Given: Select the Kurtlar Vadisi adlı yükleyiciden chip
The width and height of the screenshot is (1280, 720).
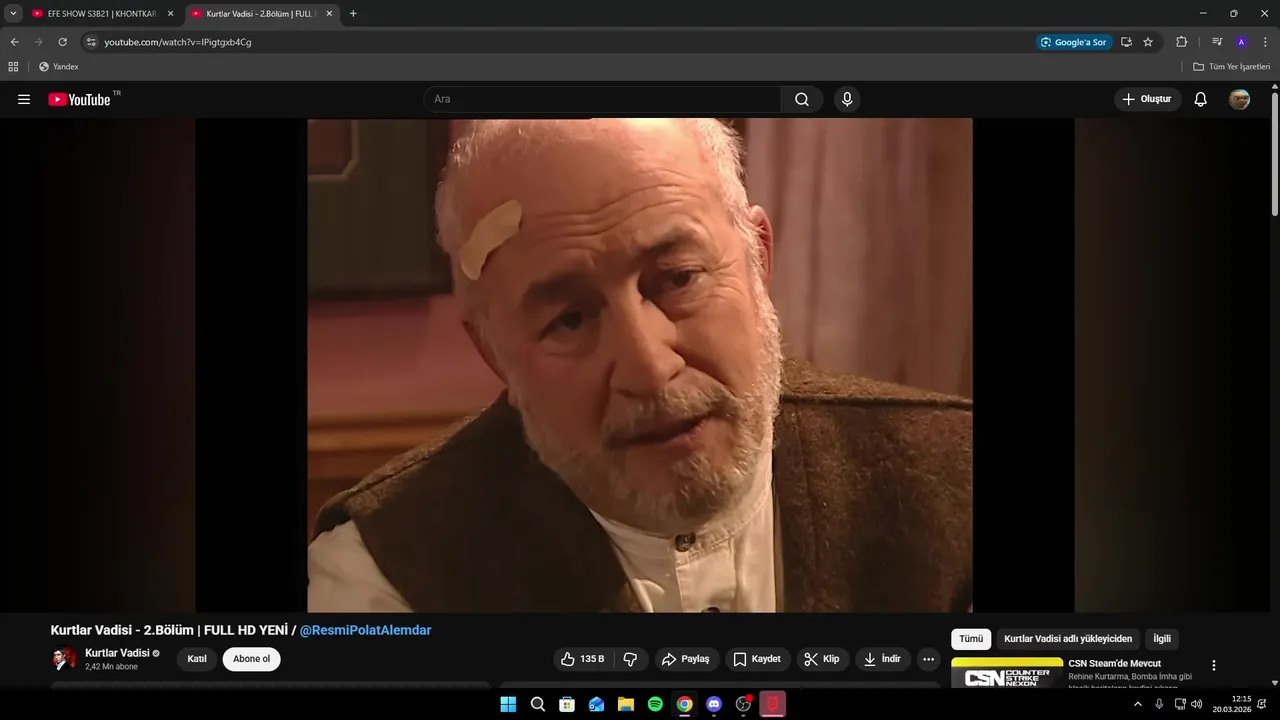Looking at the screenshot, I should pyautogui.click(x=1068, y=639).
